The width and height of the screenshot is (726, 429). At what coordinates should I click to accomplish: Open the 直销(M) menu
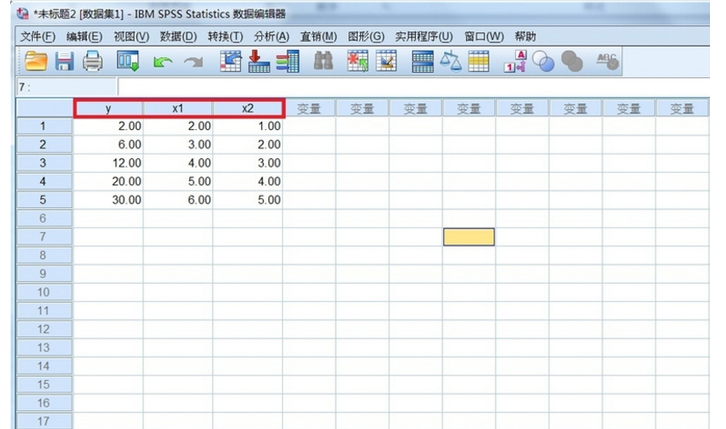coord(318,37)
